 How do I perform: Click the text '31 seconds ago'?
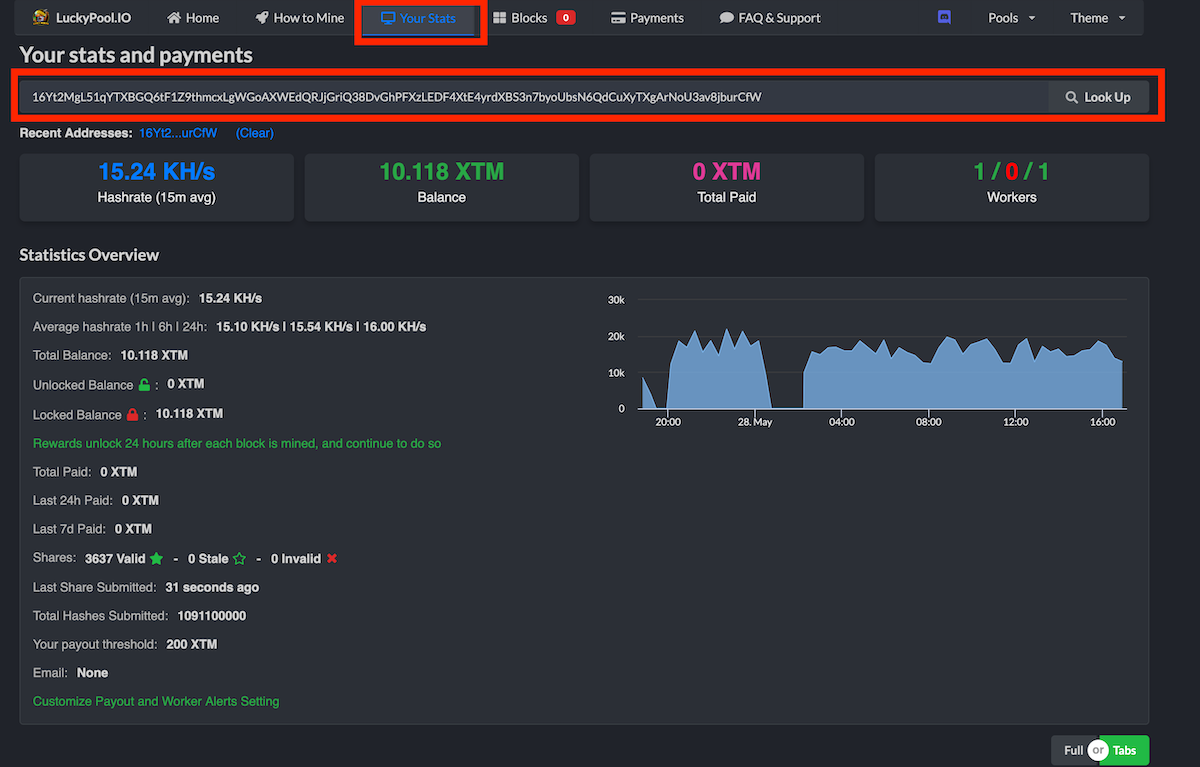[x=212, y=587]
